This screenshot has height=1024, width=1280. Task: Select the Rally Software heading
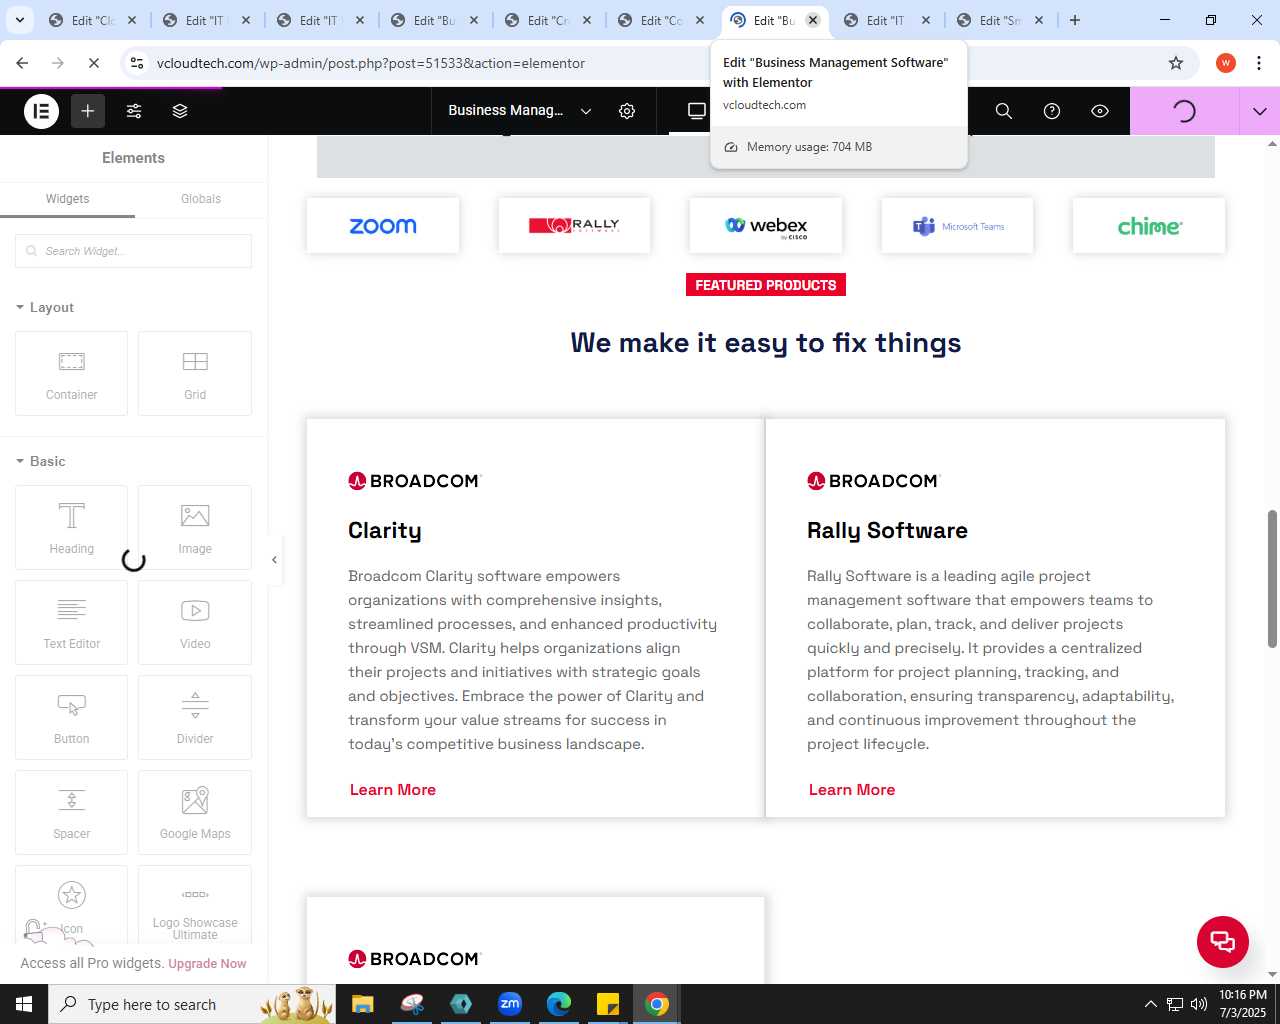click(x=887, y=531)
